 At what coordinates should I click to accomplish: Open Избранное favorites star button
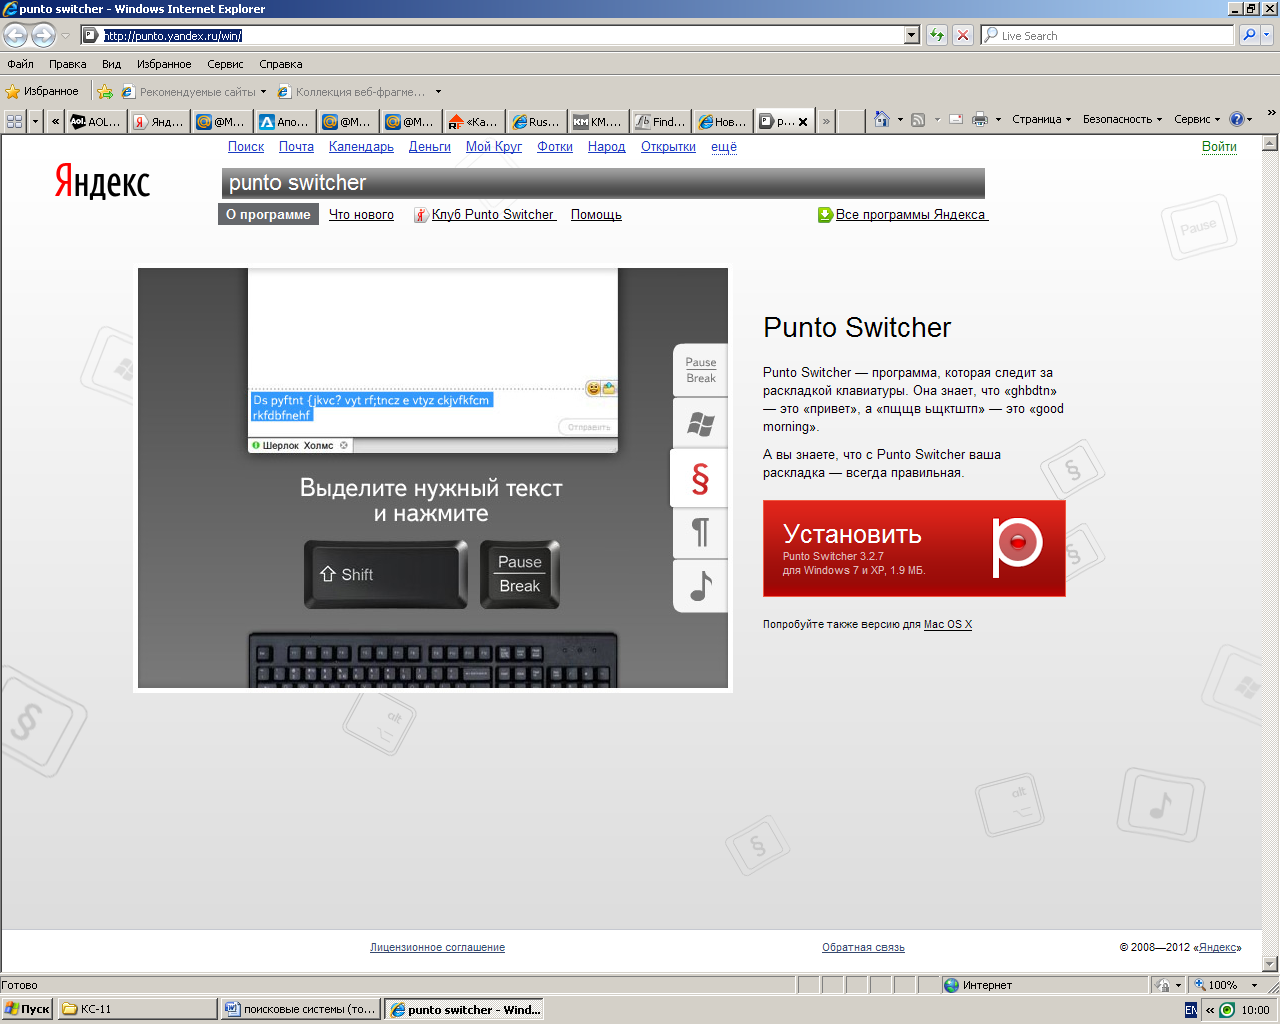(x=42, y=91)
